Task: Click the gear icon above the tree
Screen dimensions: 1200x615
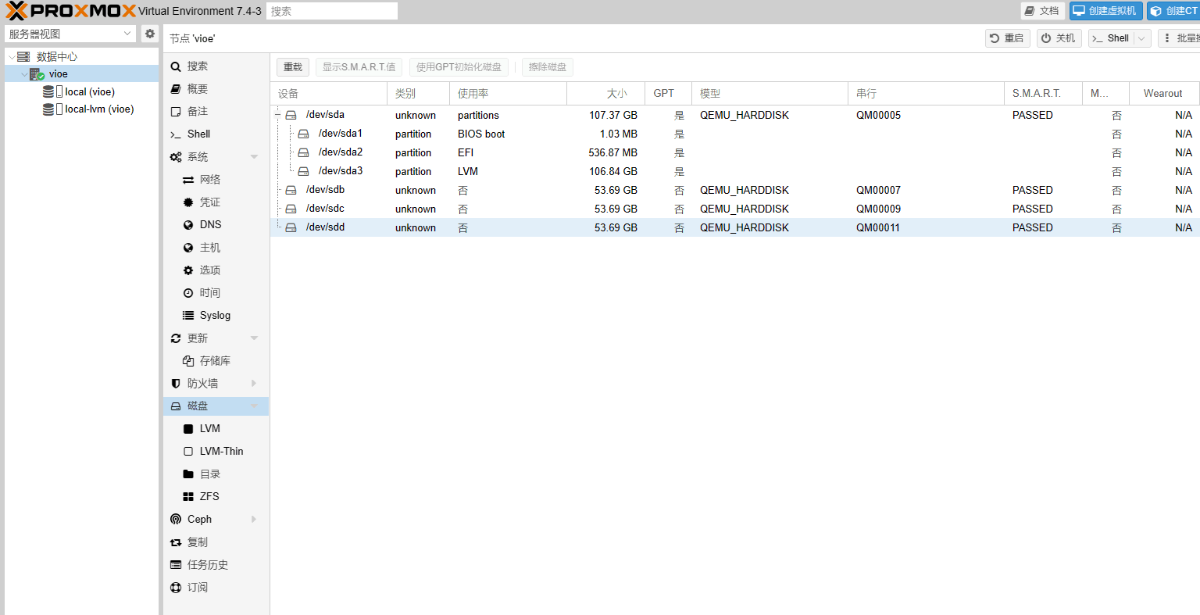Action: pyautogui.click(x=149, y=33)
